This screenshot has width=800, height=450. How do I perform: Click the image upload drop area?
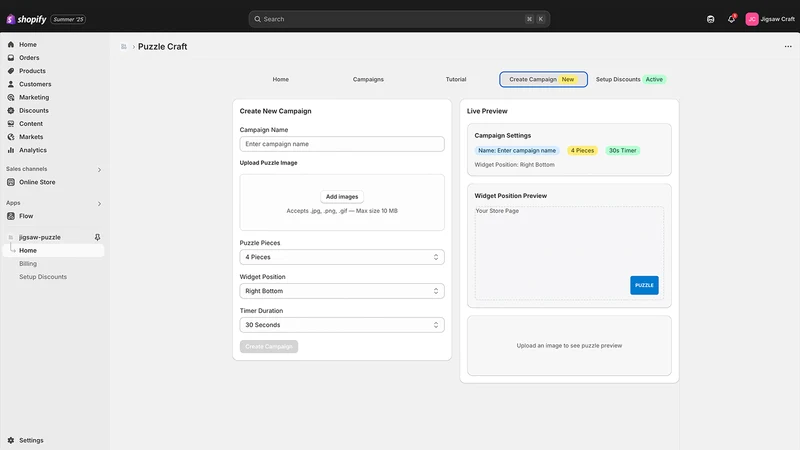click(x=342, y=203)
